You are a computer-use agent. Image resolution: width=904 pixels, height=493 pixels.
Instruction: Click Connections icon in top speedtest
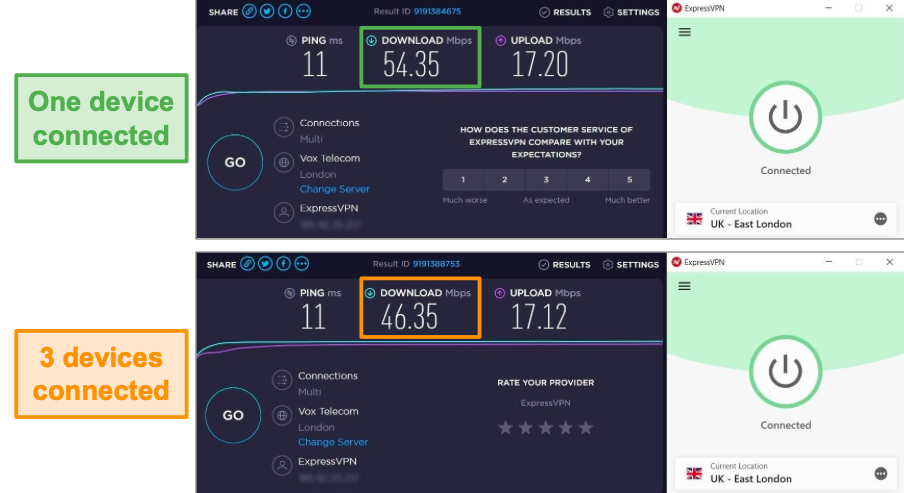click(x=284, y=127)
